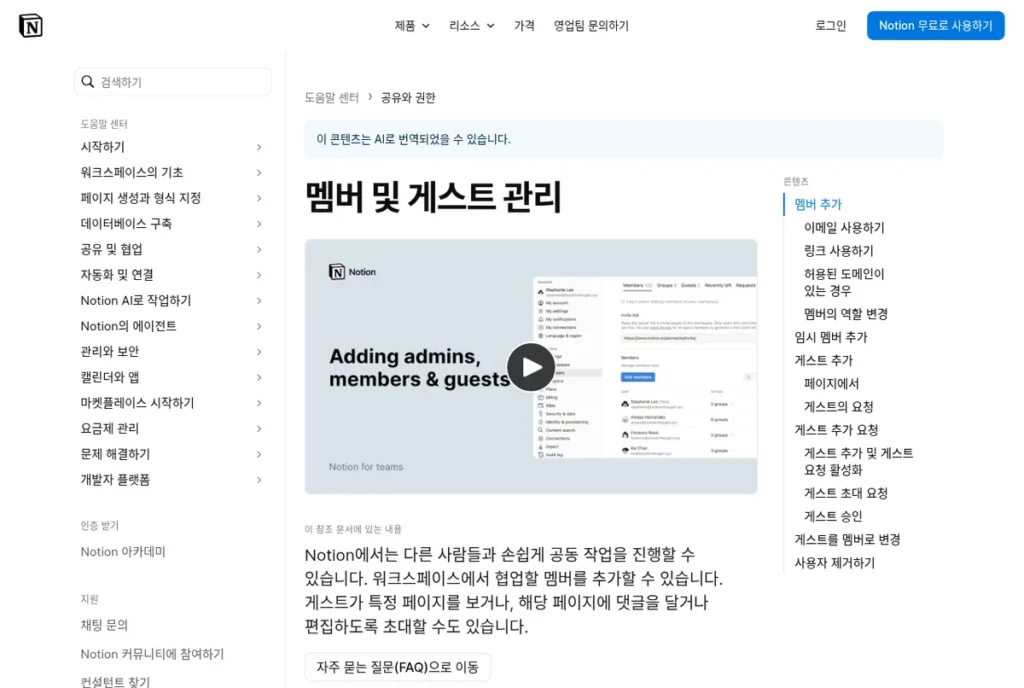
Task: Jump to 사용자 제거하기 section
Action: click(834, 563)
